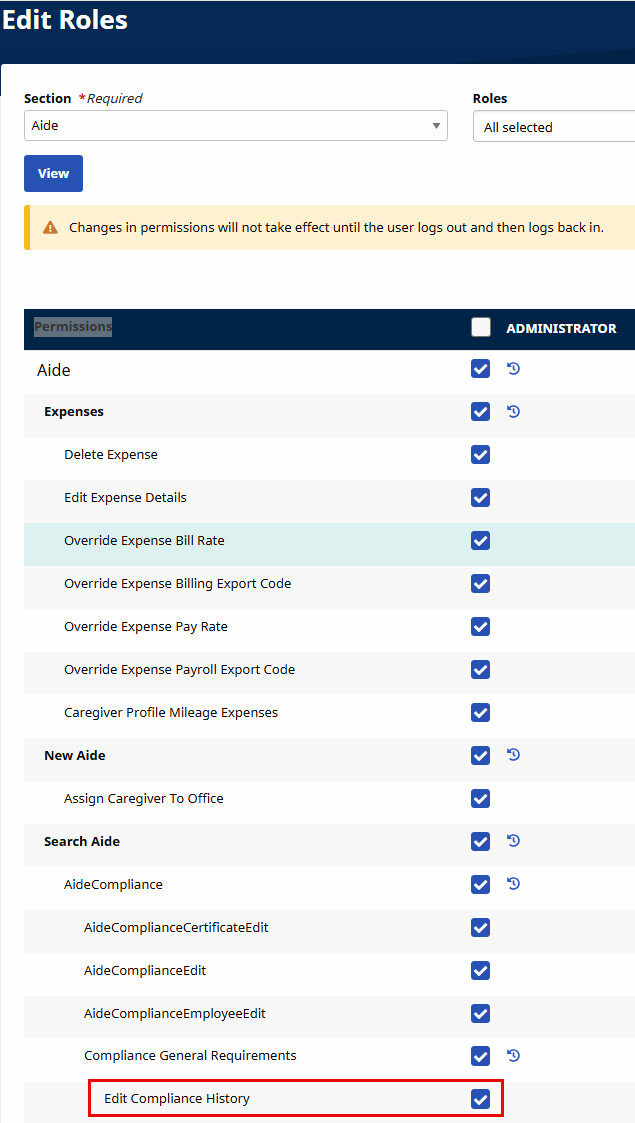Open the Roles dropdown showing All selected

click(x=553, y=127)
